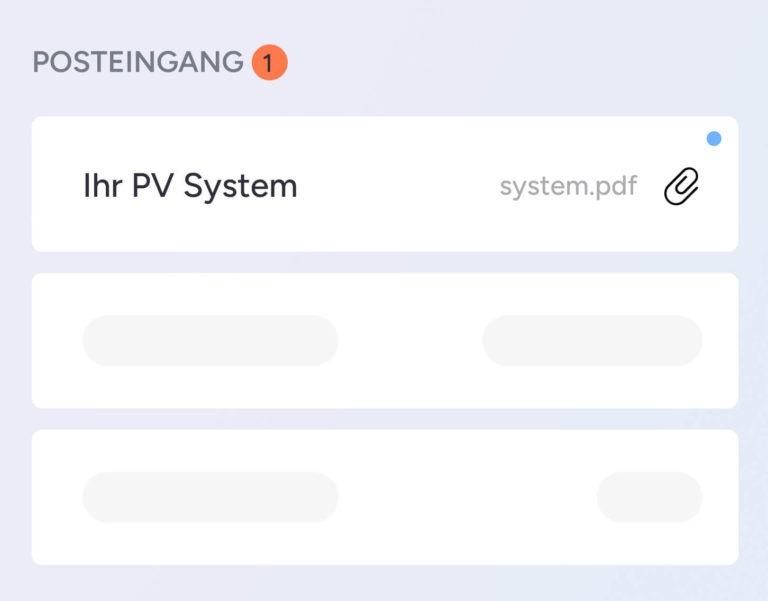Click the blue unread indicator dot
The image size is (768, 601).
coord(714,139)
